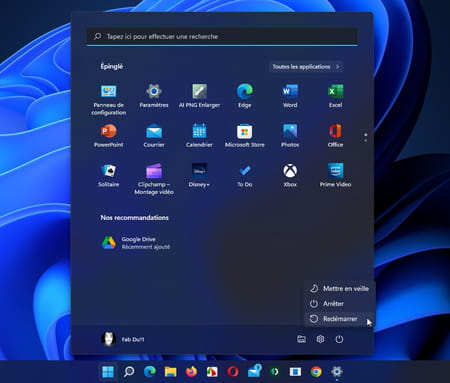Launch AI PNG Enlarger
Viewport: 450px width, 383px height.
click(x=199, y=96)
